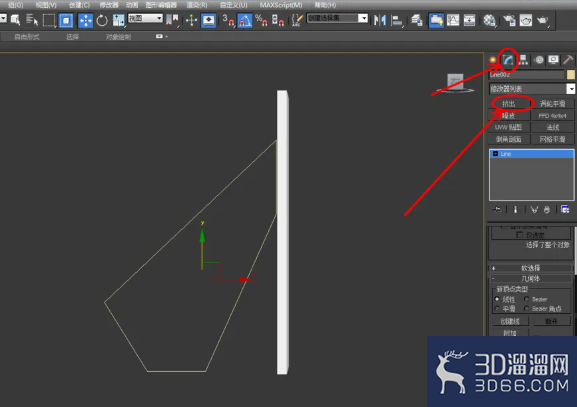Open the Modify command panel
The image size is (577, 407).
(x=508, y=60)
